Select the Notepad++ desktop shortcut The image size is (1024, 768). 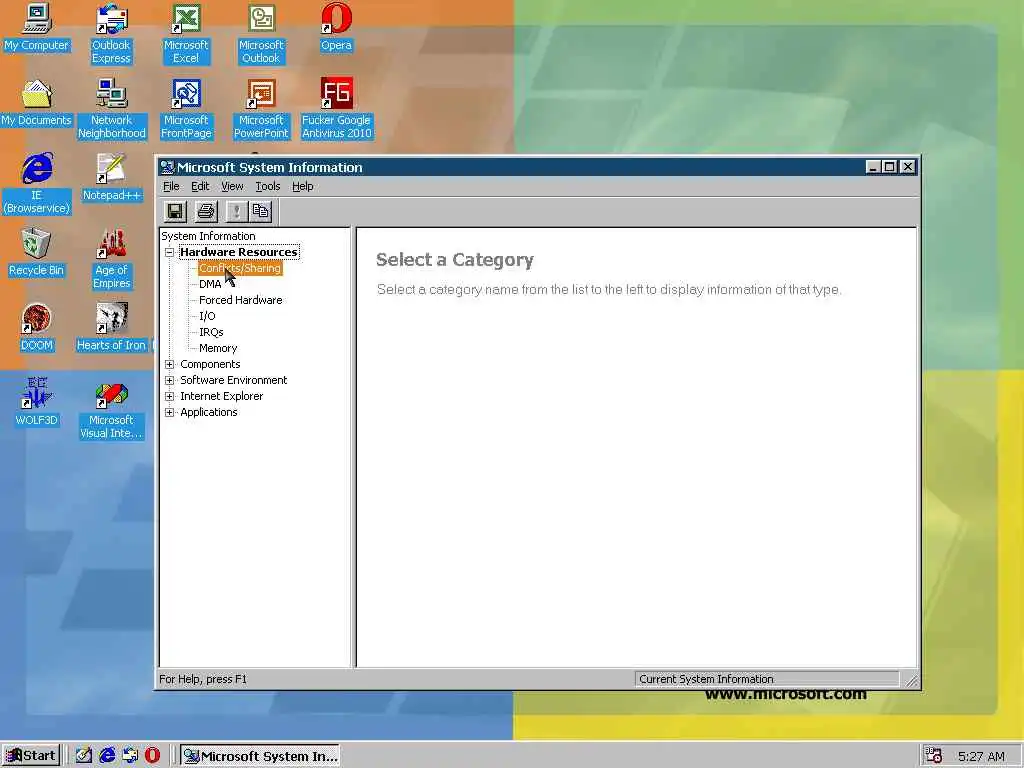pos(112,178)
